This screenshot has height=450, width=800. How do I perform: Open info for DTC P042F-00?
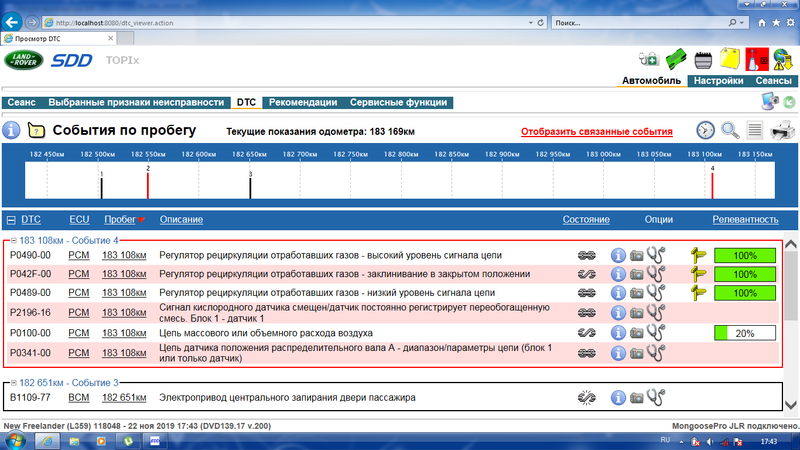click(618, 274)
